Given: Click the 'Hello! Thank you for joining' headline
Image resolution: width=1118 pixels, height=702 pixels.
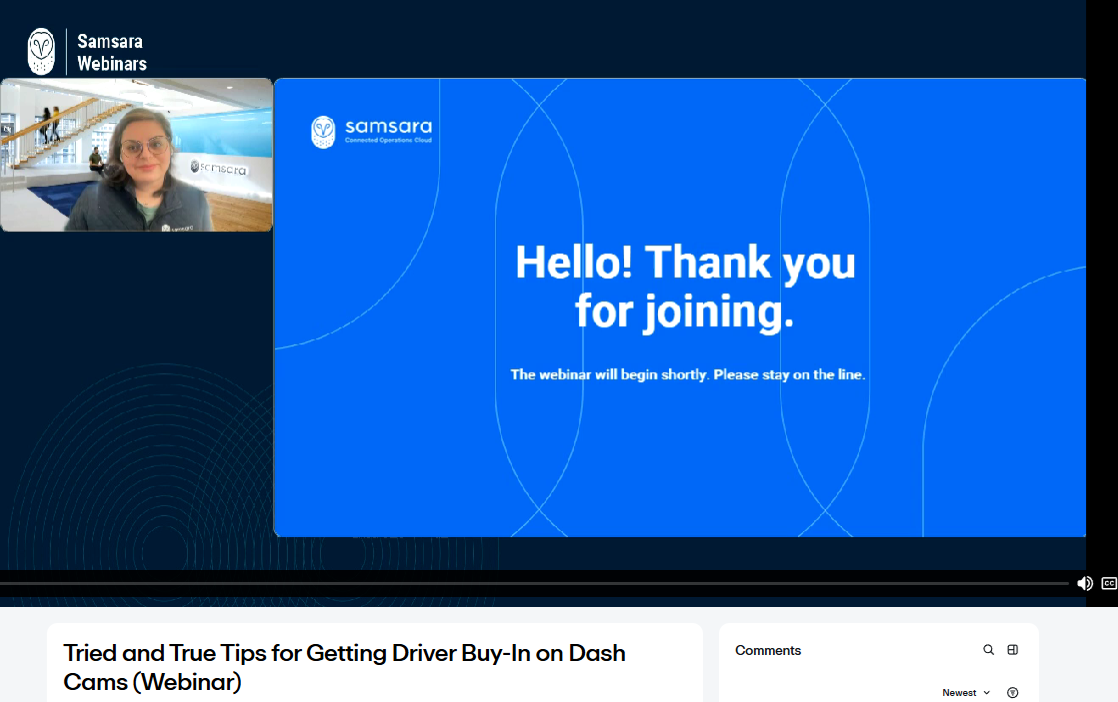Looking at the screenshot, I should point(685,287).
